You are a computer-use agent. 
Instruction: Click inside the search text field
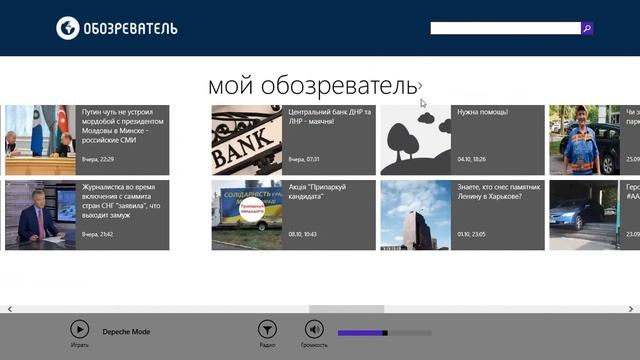[505, 28]
